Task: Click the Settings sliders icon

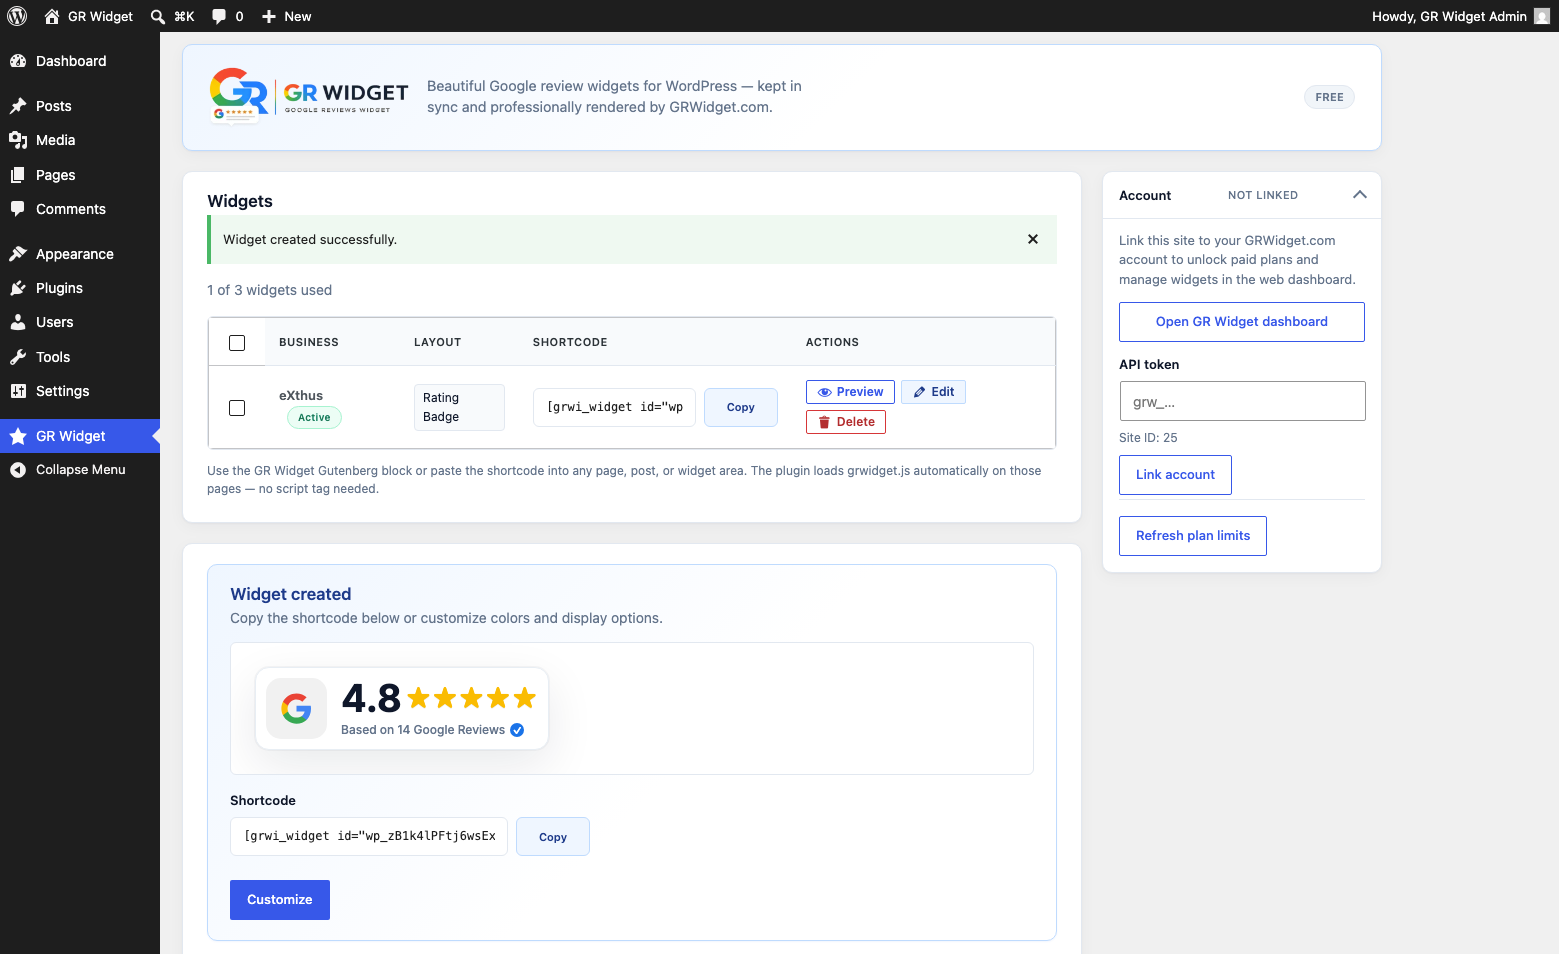Action: pos(18,391)
